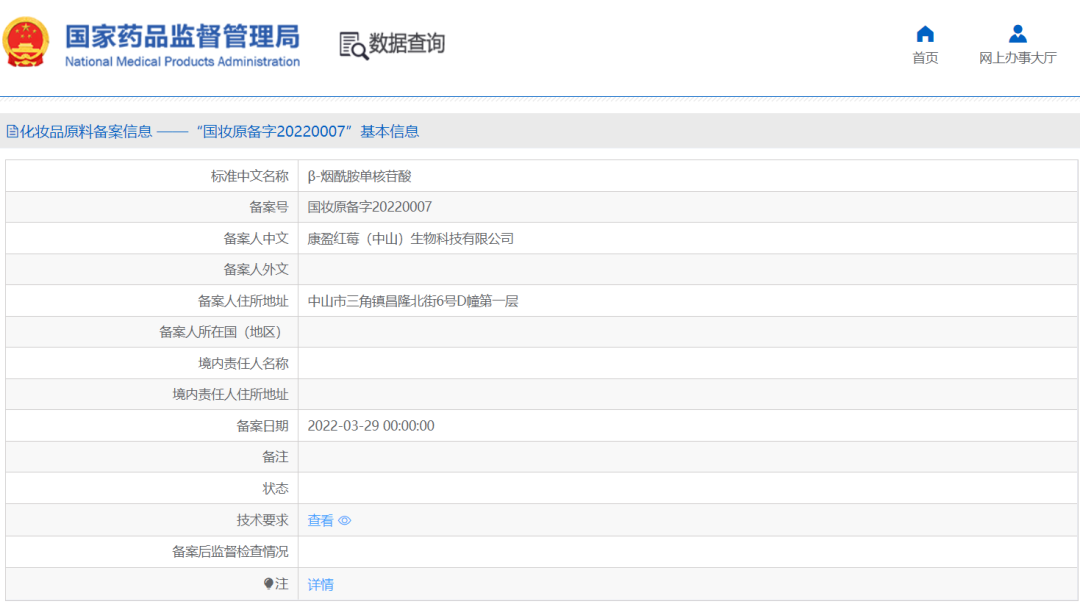Click the 查看 technical requirements link
Viewport: 1080px width, 604px height.
click(x=320, y=521)
